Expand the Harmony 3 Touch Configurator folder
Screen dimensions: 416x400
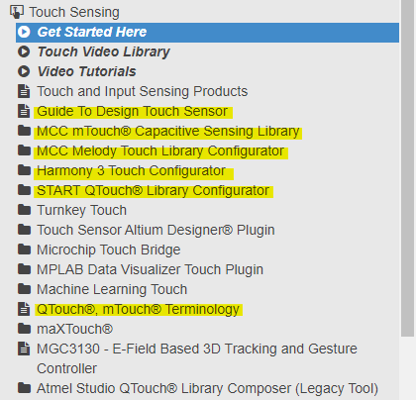click(x=24, y=170)
